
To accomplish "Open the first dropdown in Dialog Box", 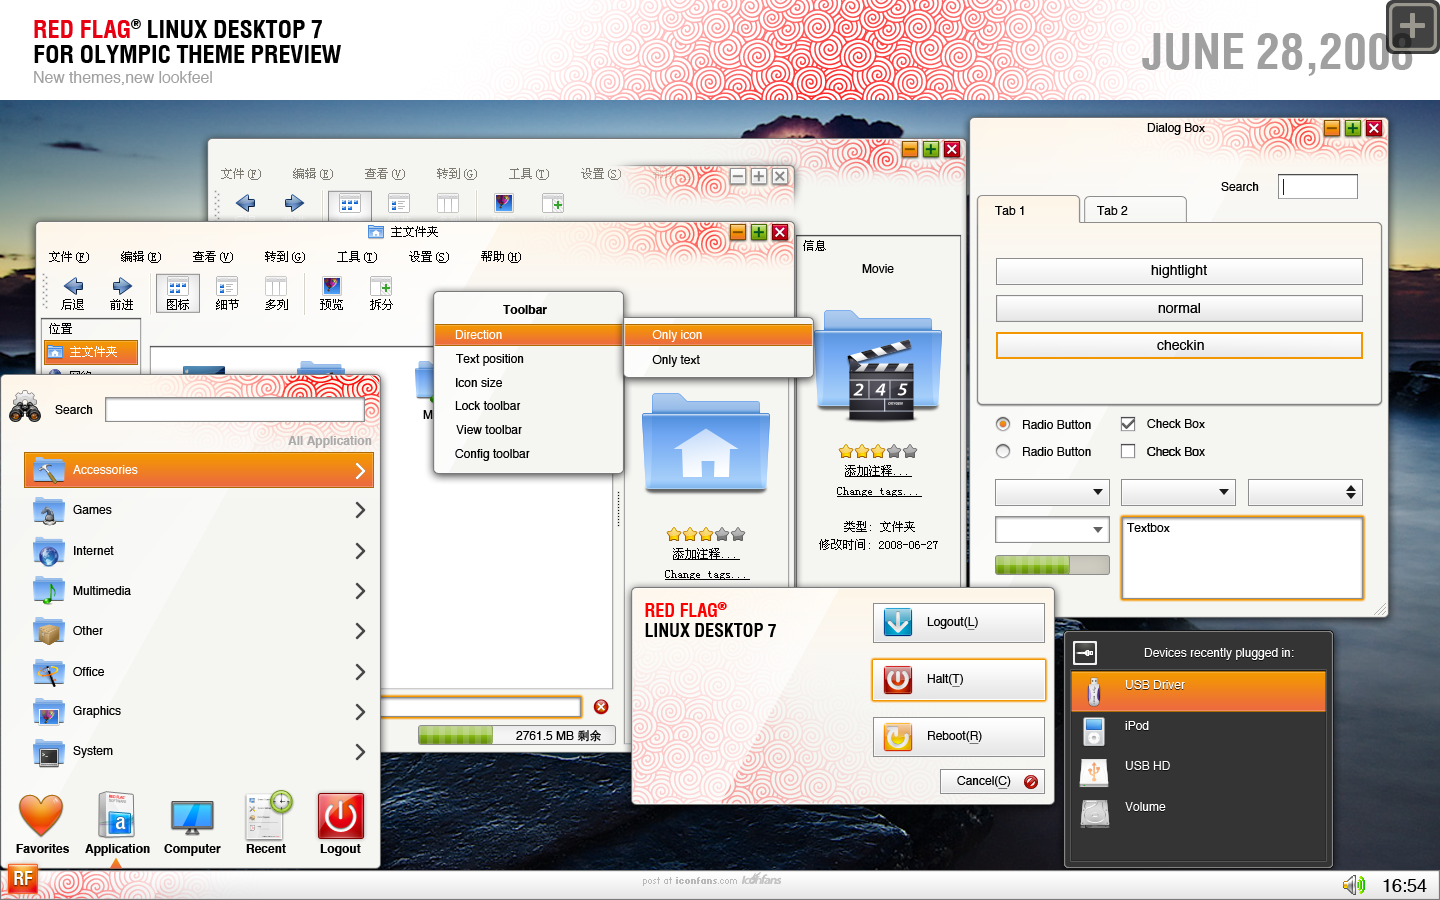I will click(x=1052, y=492).
